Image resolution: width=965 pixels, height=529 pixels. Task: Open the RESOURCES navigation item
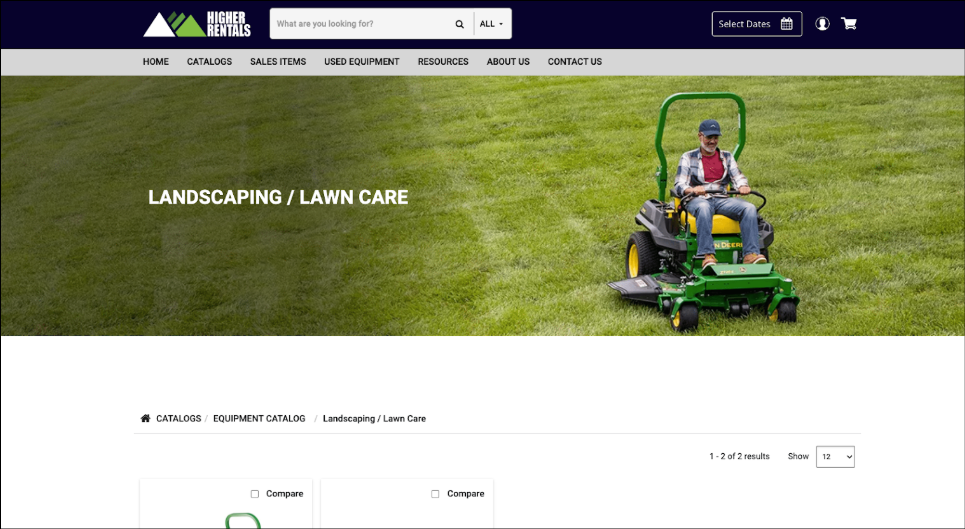443,62
